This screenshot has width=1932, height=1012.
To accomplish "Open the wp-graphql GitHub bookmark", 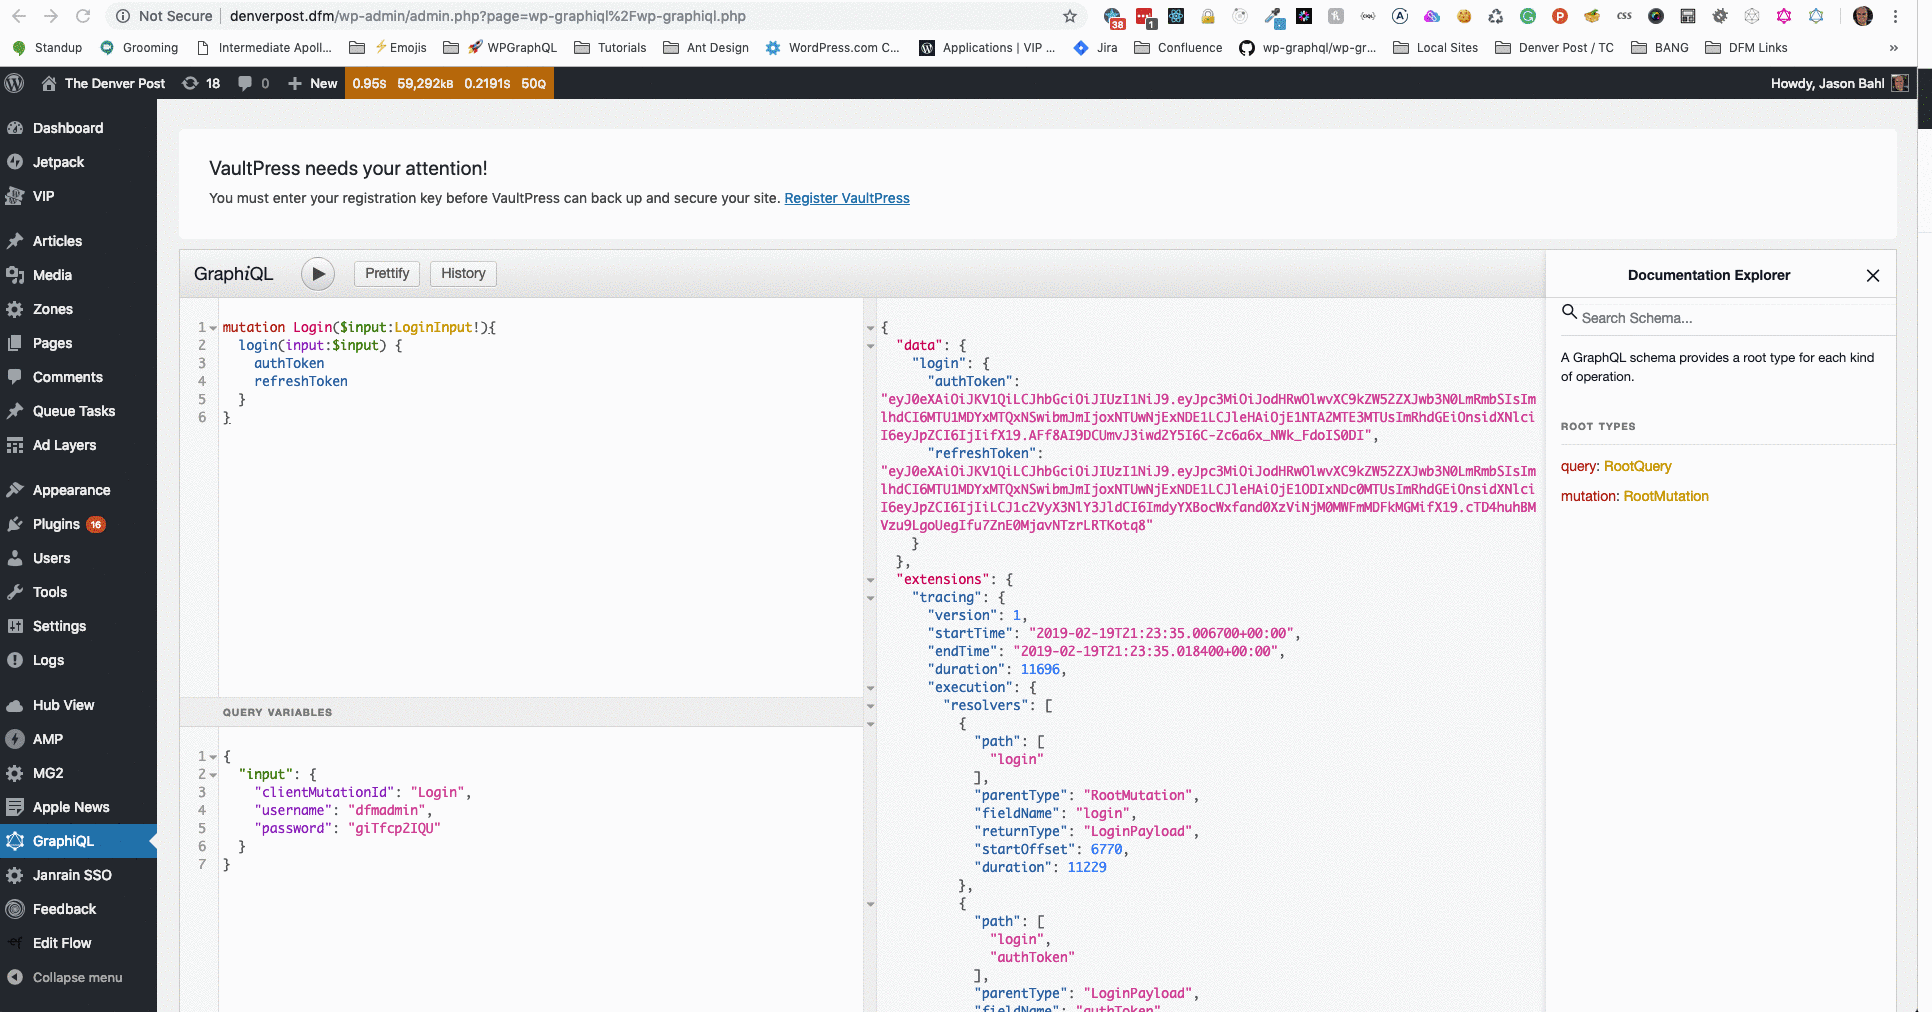I will (x=1307, y=47).
